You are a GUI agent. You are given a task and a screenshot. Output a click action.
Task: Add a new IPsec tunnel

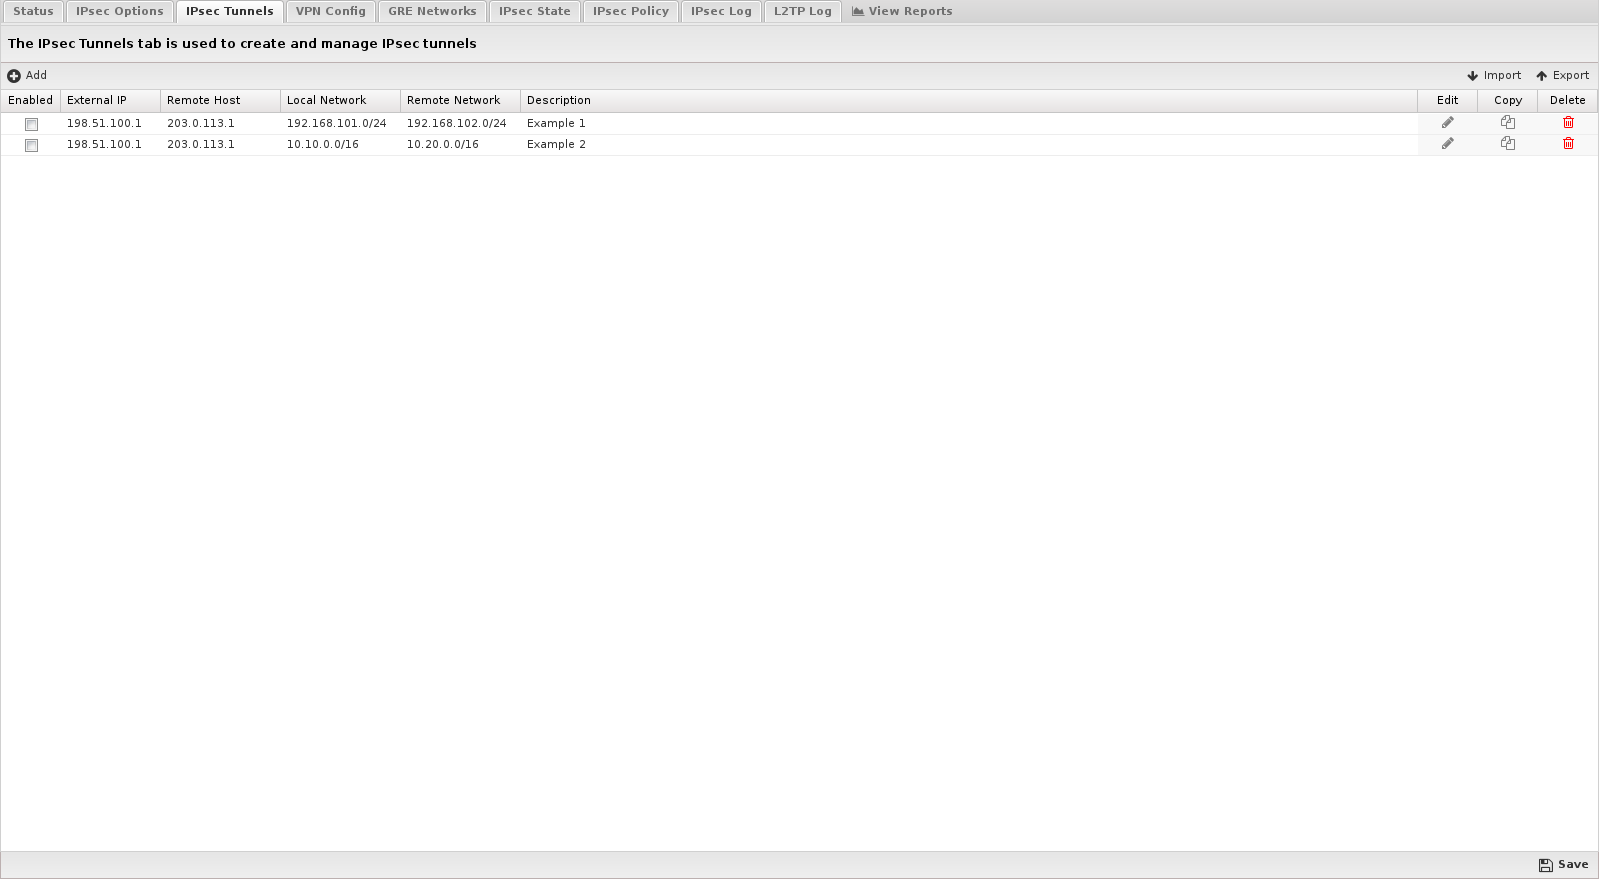(27, 76)
